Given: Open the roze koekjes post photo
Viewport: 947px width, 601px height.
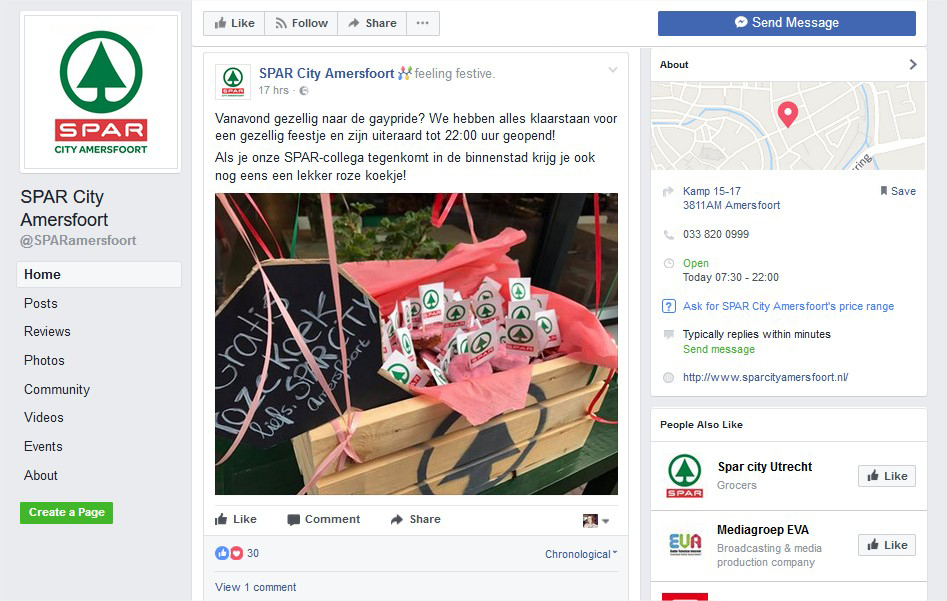Looking at the screenshot, I should [416, 344].
